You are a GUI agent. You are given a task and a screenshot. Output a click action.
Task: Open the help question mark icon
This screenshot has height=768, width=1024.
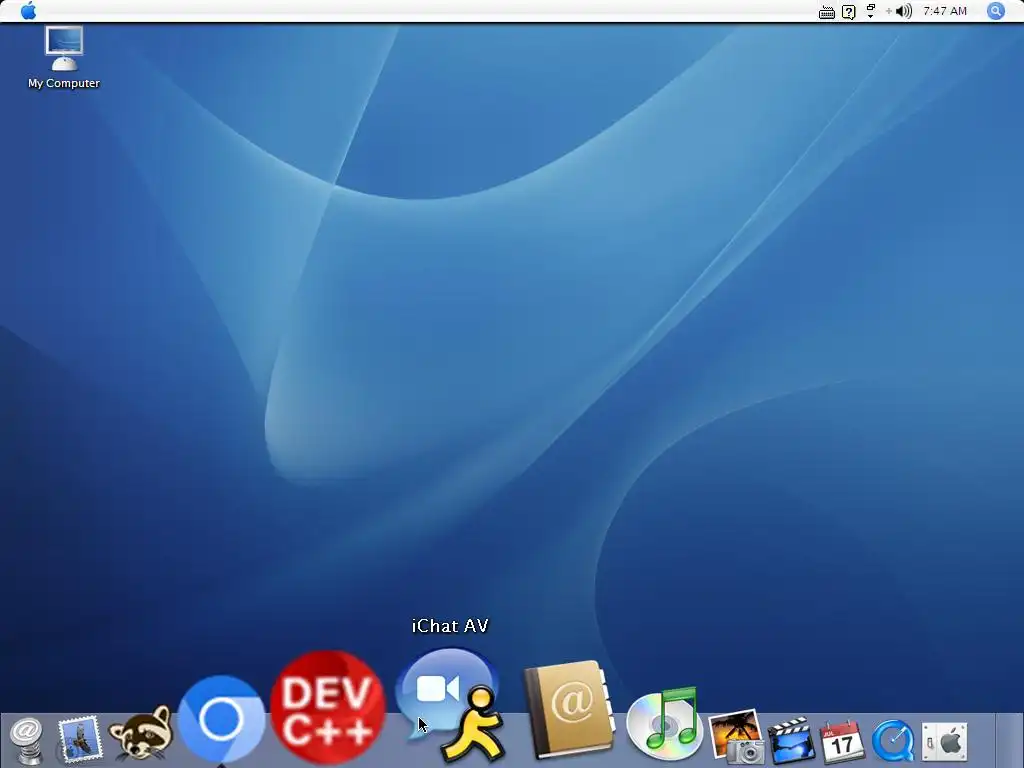[x=848, y=12]
